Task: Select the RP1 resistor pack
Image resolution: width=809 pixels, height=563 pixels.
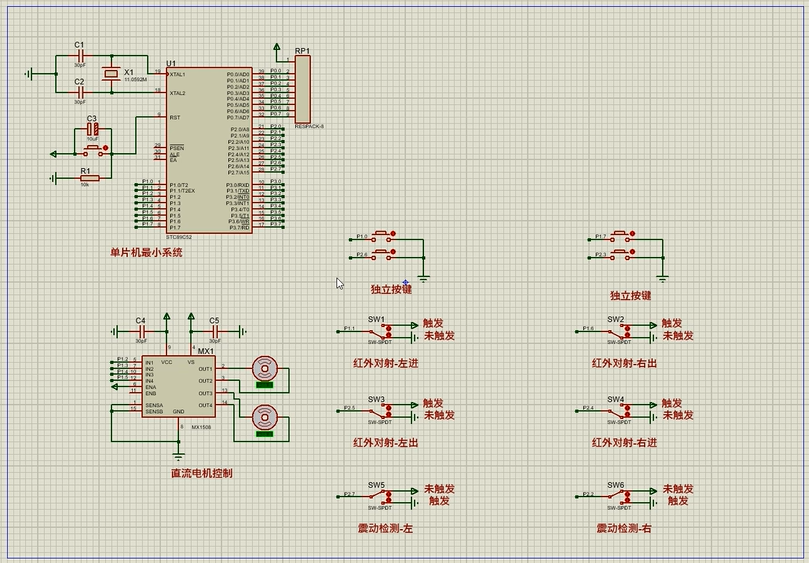Action: [x=302, y=90]
